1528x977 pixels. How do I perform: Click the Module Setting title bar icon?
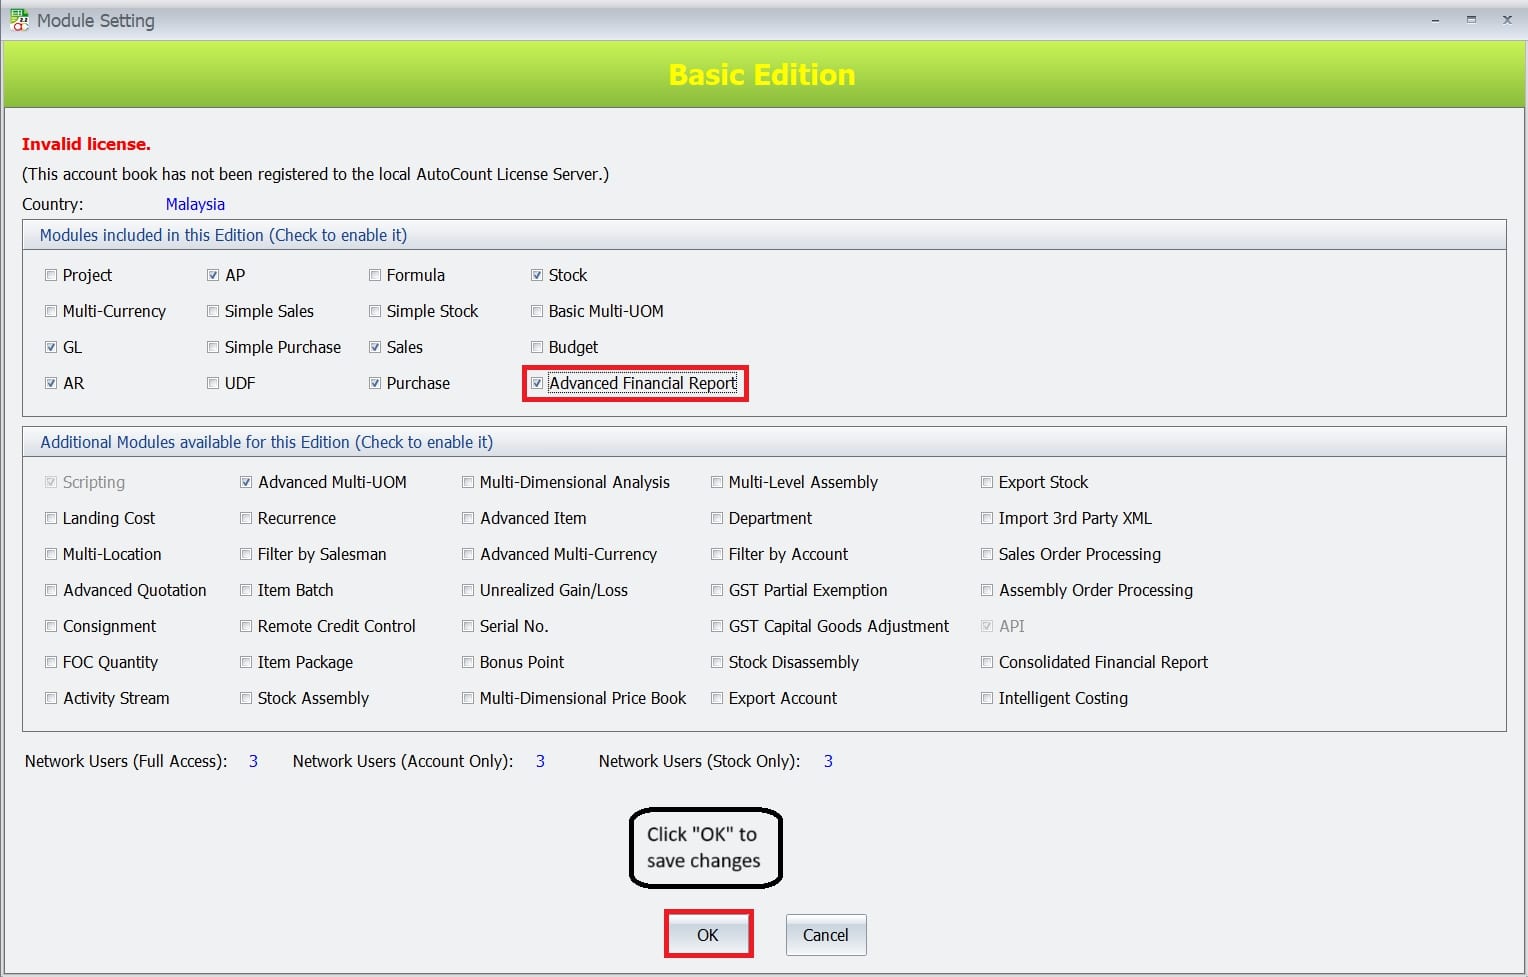18,19
